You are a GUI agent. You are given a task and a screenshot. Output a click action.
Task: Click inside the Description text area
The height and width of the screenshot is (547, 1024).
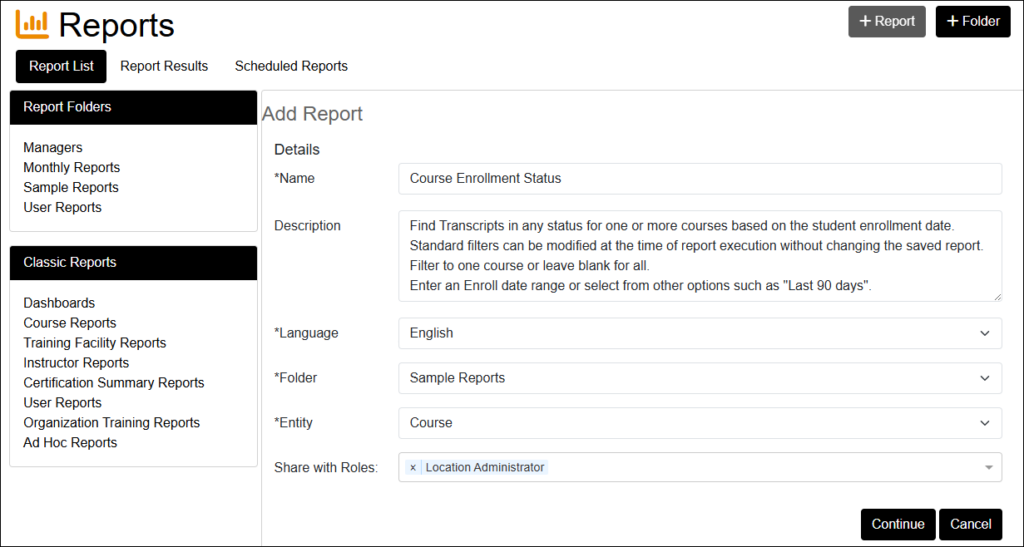(699, 255)
